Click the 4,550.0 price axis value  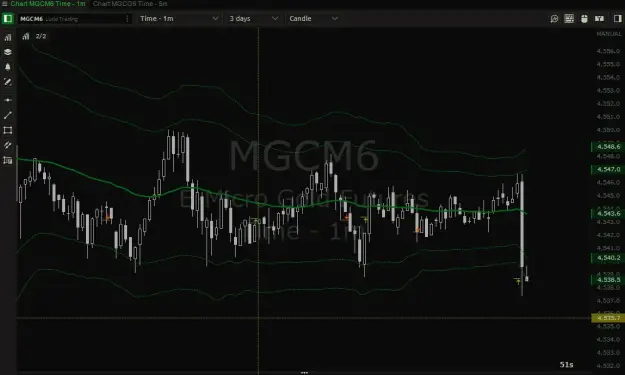point(609,130)
